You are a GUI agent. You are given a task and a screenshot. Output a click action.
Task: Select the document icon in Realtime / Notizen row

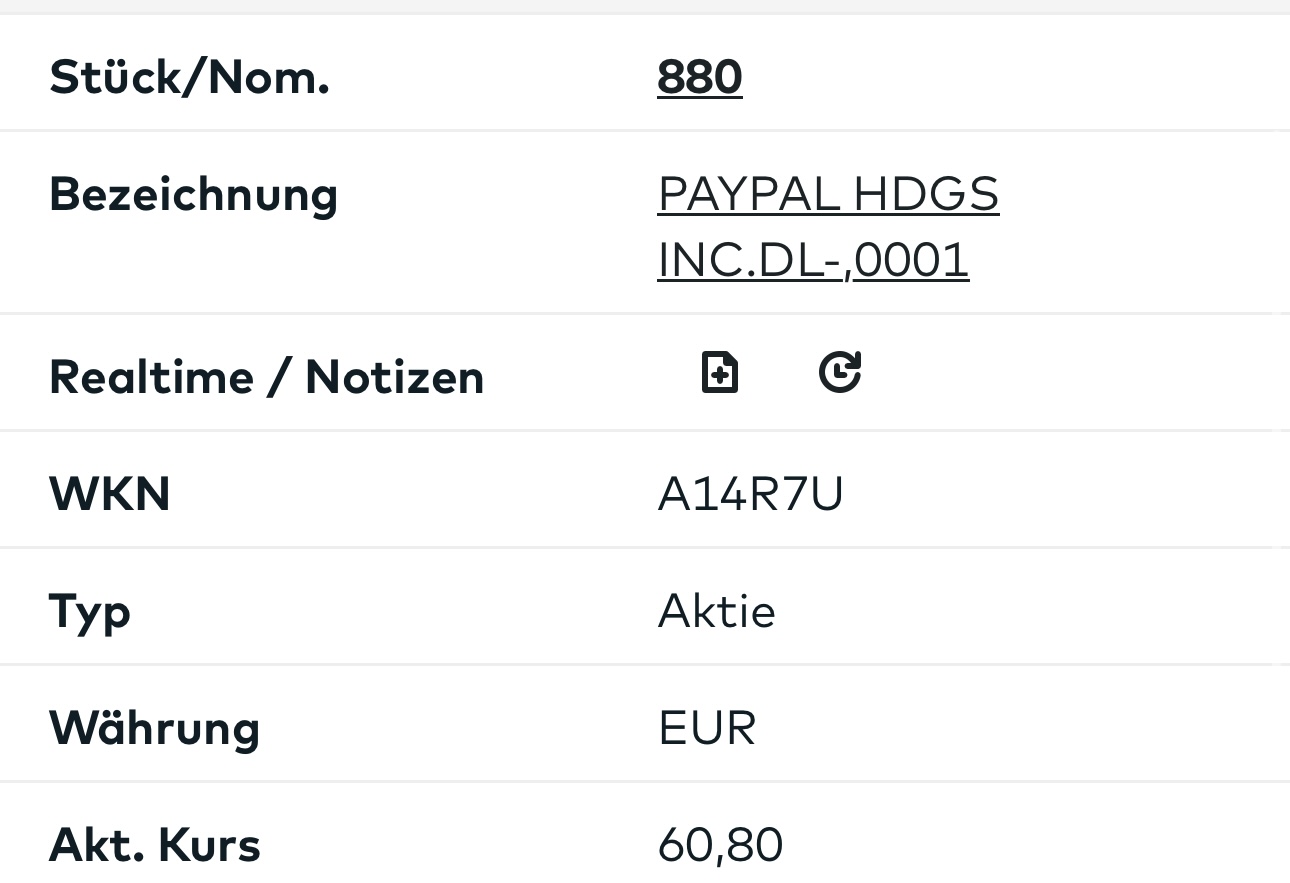(x=720, y=371)
